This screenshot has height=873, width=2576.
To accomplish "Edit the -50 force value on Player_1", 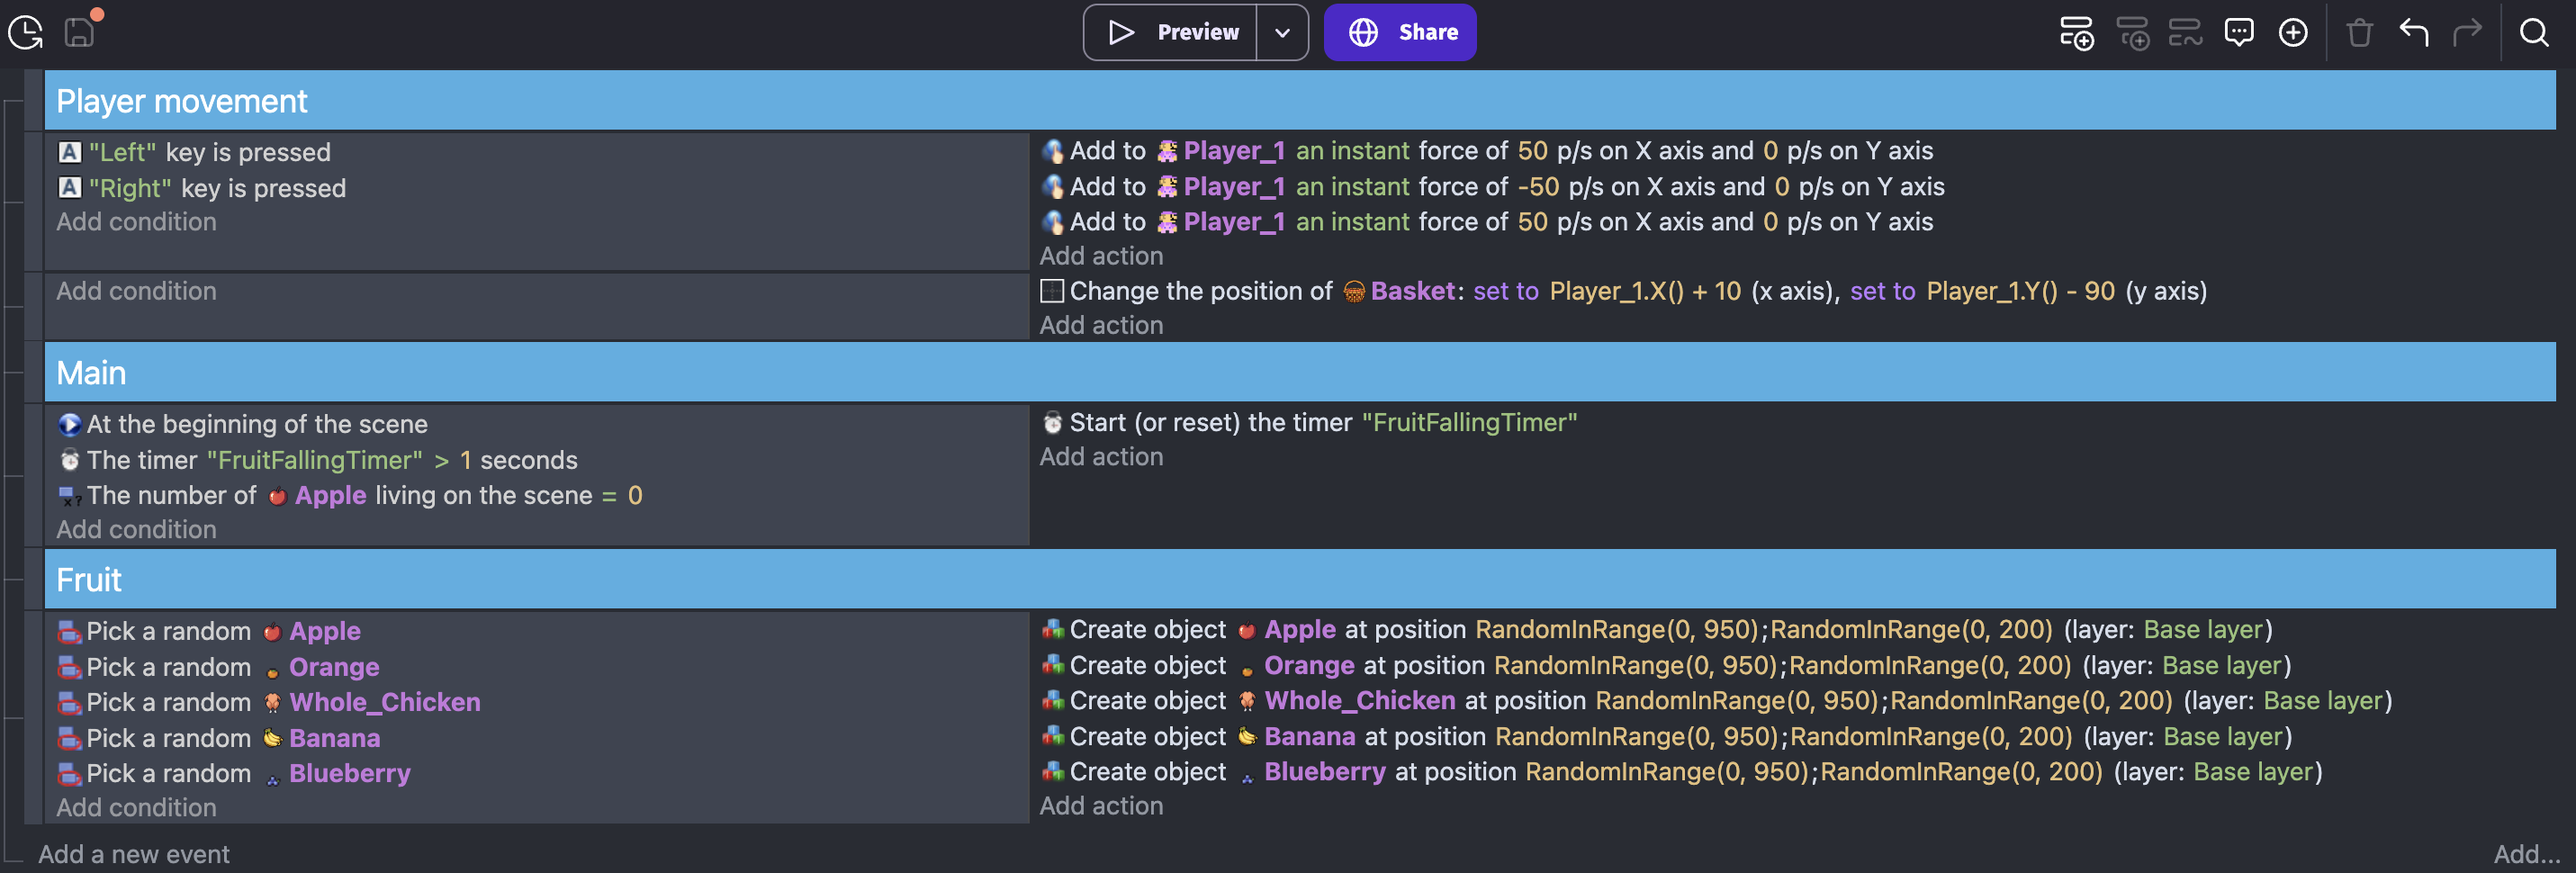I will coord(1537,187).
